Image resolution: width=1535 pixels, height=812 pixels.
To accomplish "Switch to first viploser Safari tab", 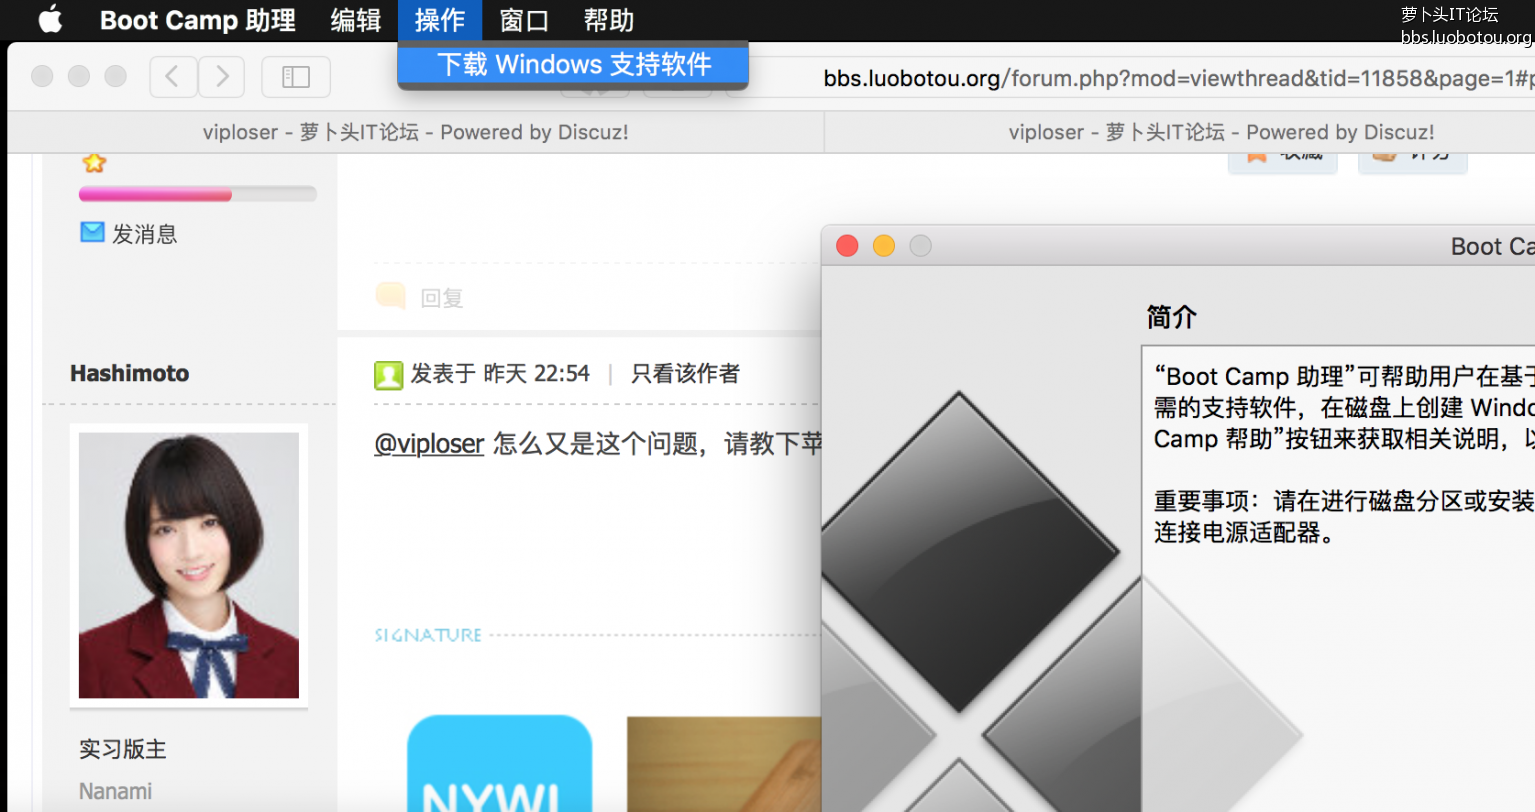I will pyautogui.click(x=415, y=132).
